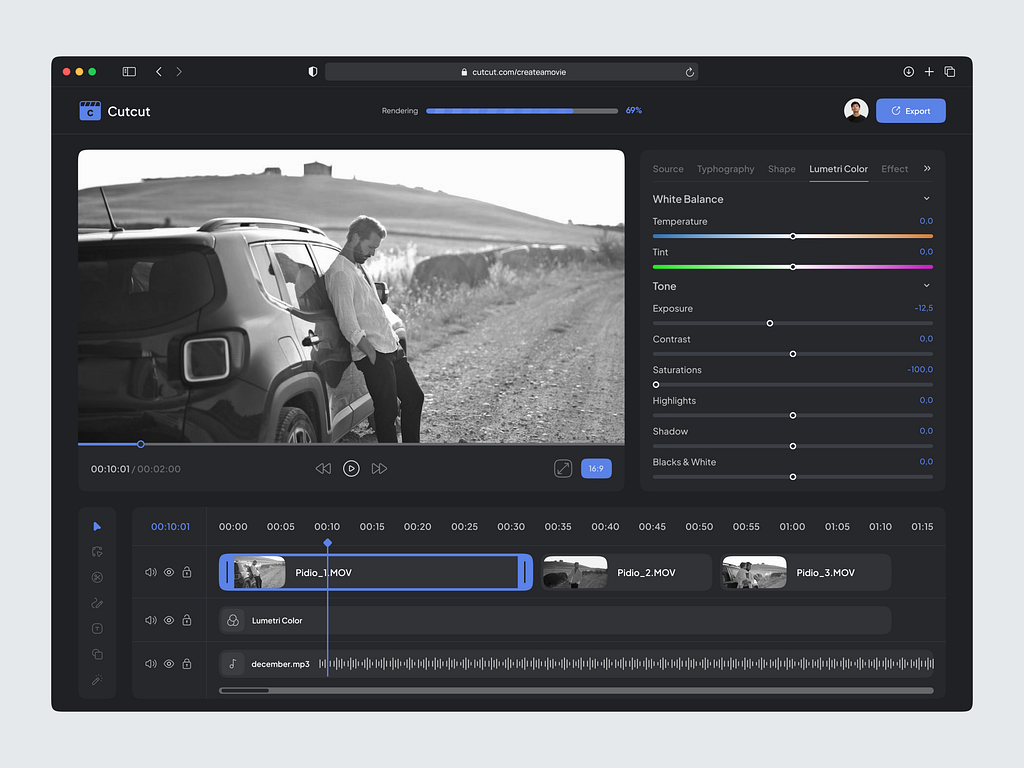Activate the Text tool in the timeline toolbar
This screenshot has height=768, width=1024.
click(x=97, y=628)
